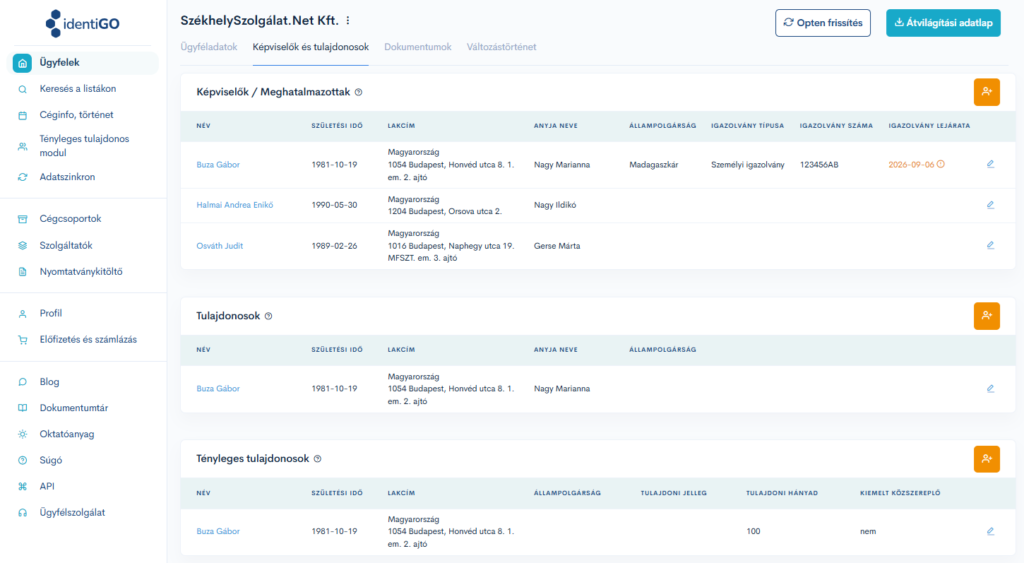Edit Buza Gábor row in Képviselők table
The width and height of the screenshot is (1024, 563).
click(990, 165)
